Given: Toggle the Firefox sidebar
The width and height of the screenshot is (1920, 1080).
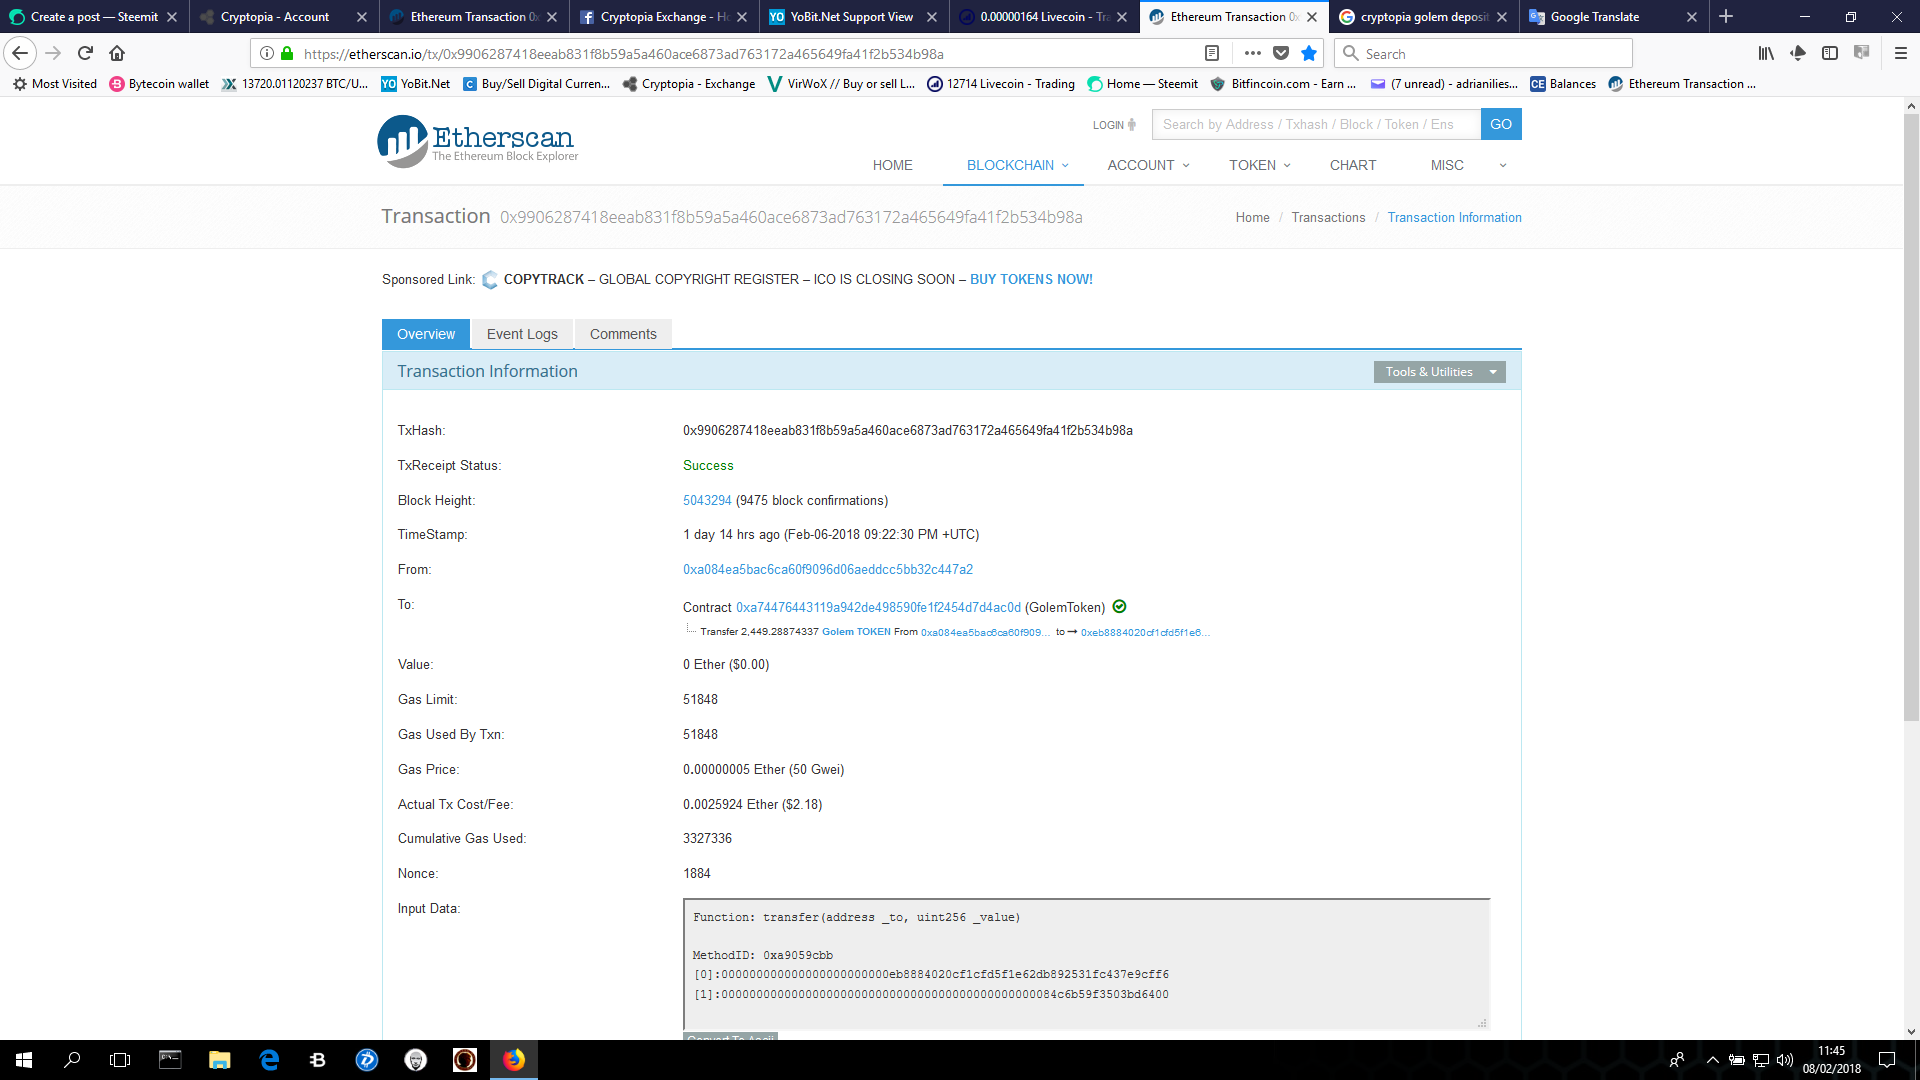Looking at the screenshot, I should 1831,53.
